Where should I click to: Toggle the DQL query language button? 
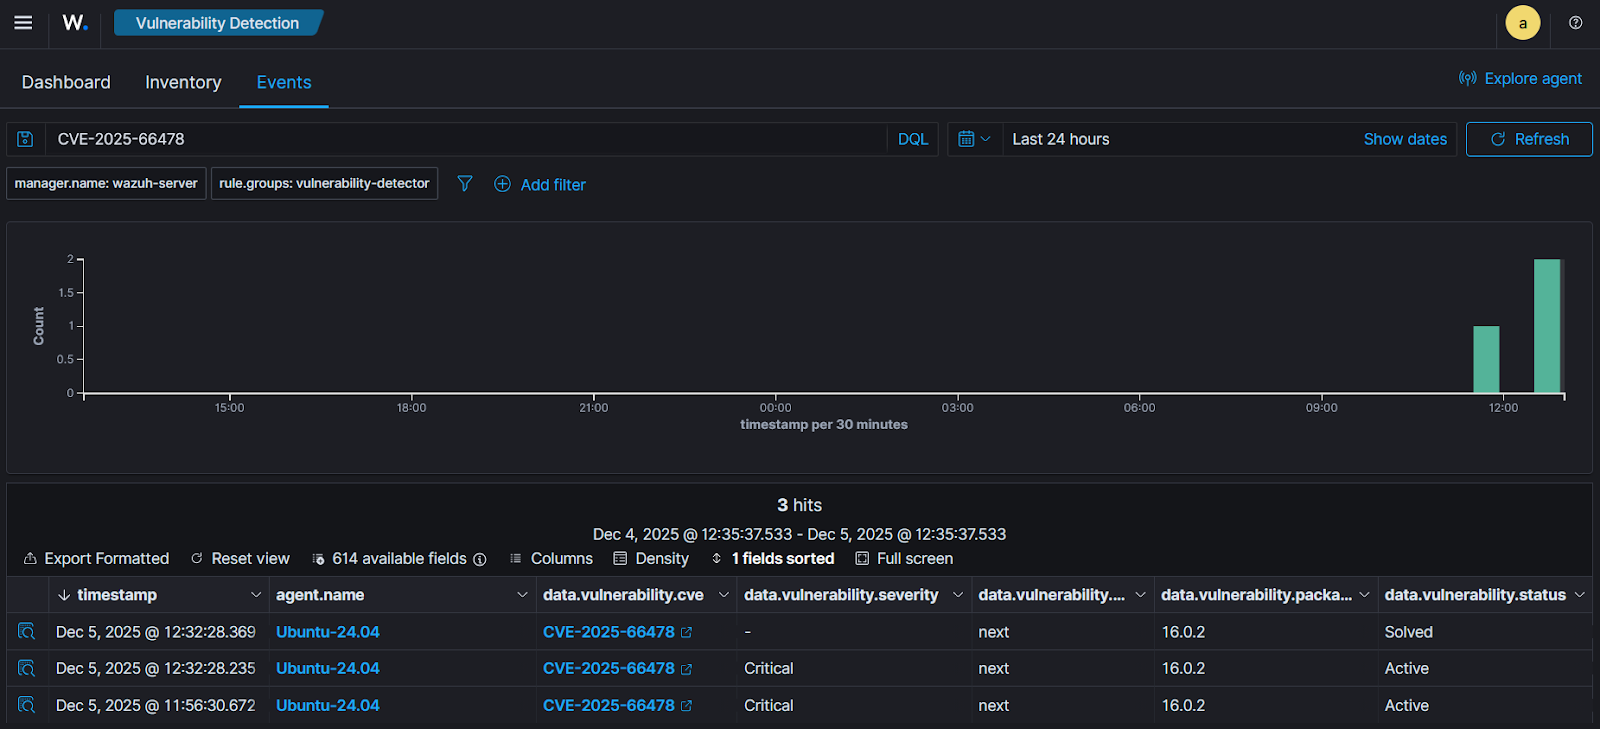click(x=913, y=139)
